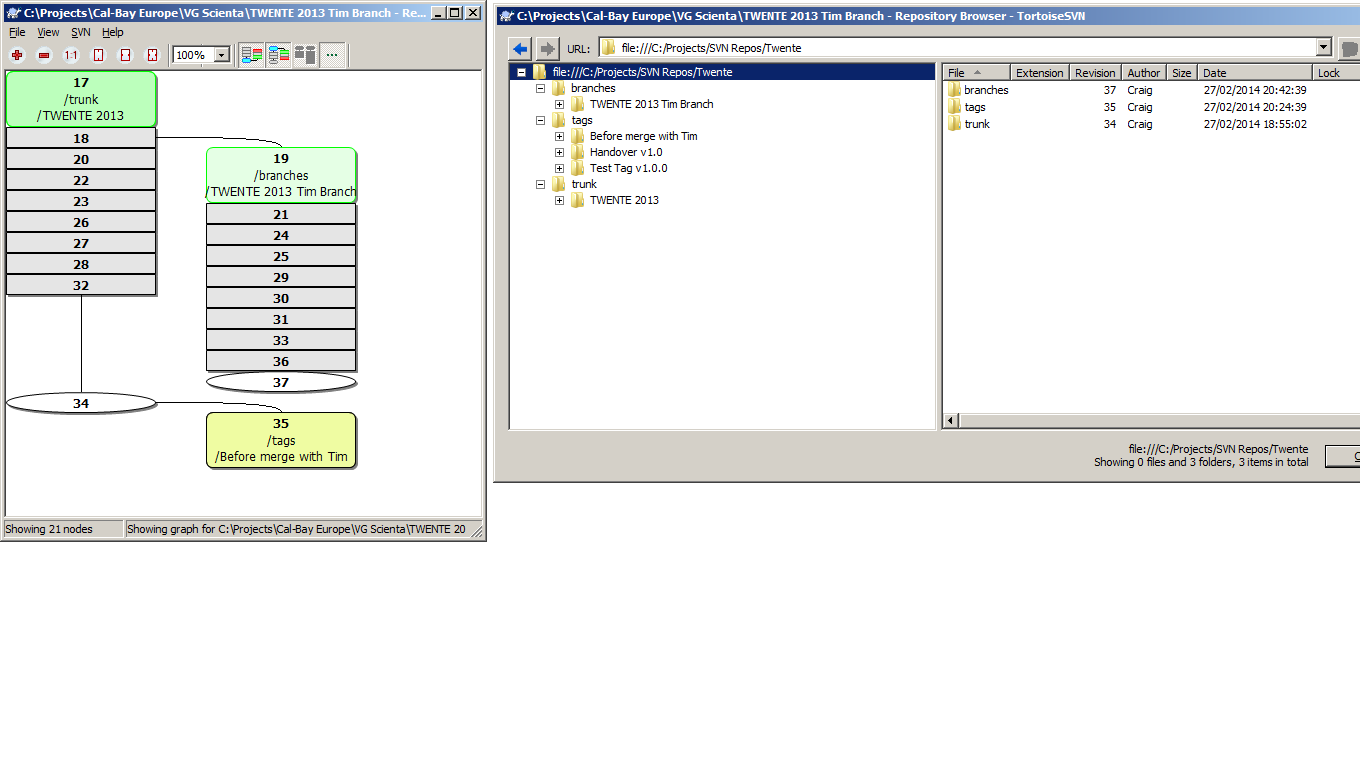This screenshot has height=775, width=1360.
Task: Click the fit-height icon with top and bottom bars
Action: tap(98, 55)
